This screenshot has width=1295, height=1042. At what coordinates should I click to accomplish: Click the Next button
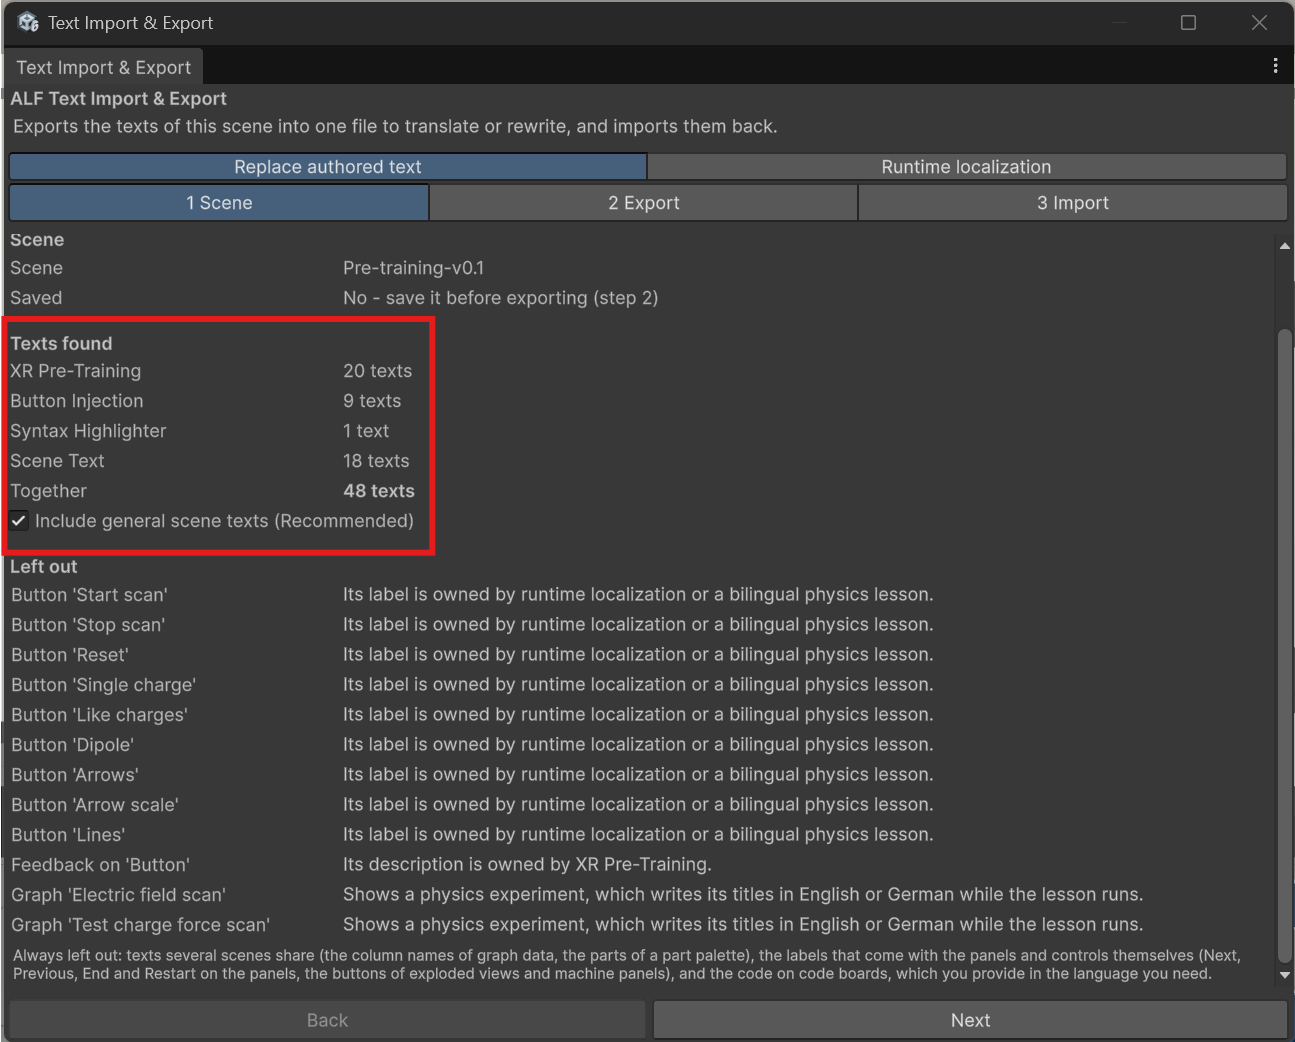tap(970, 1020)
